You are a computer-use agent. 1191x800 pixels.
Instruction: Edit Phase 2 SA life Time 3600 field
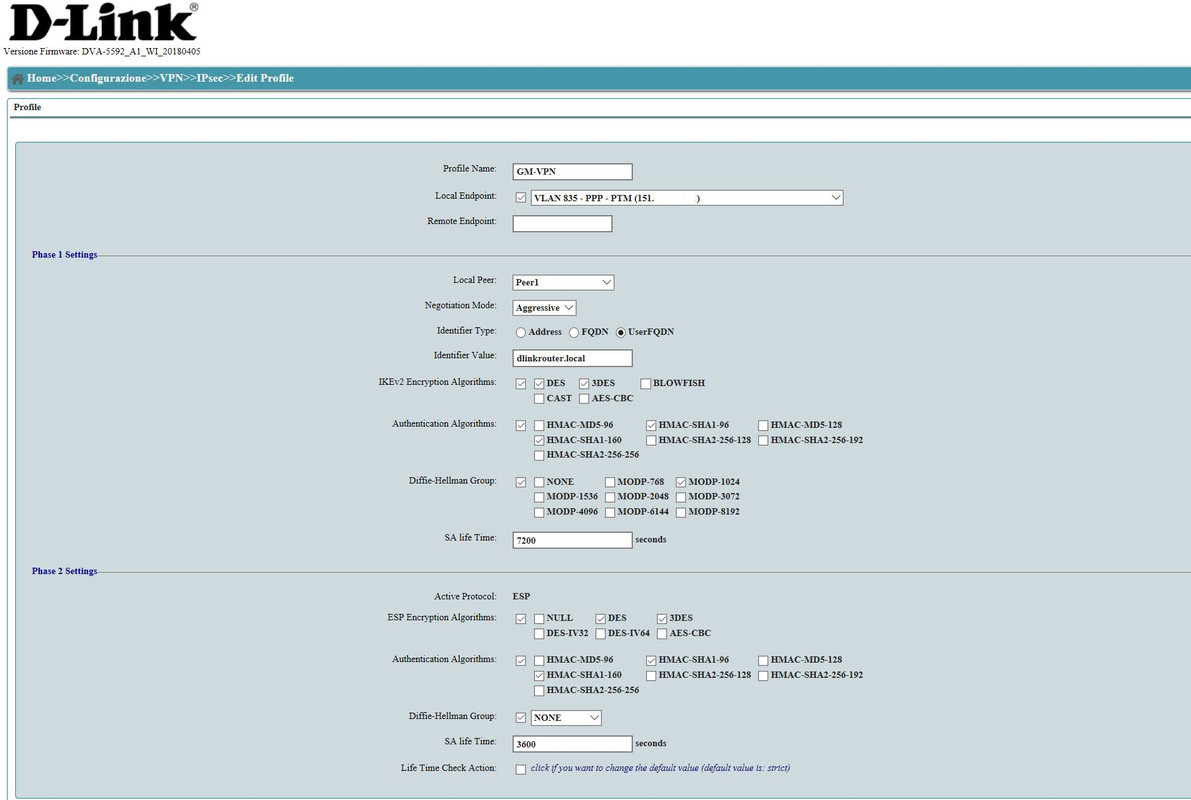[572, 744]
